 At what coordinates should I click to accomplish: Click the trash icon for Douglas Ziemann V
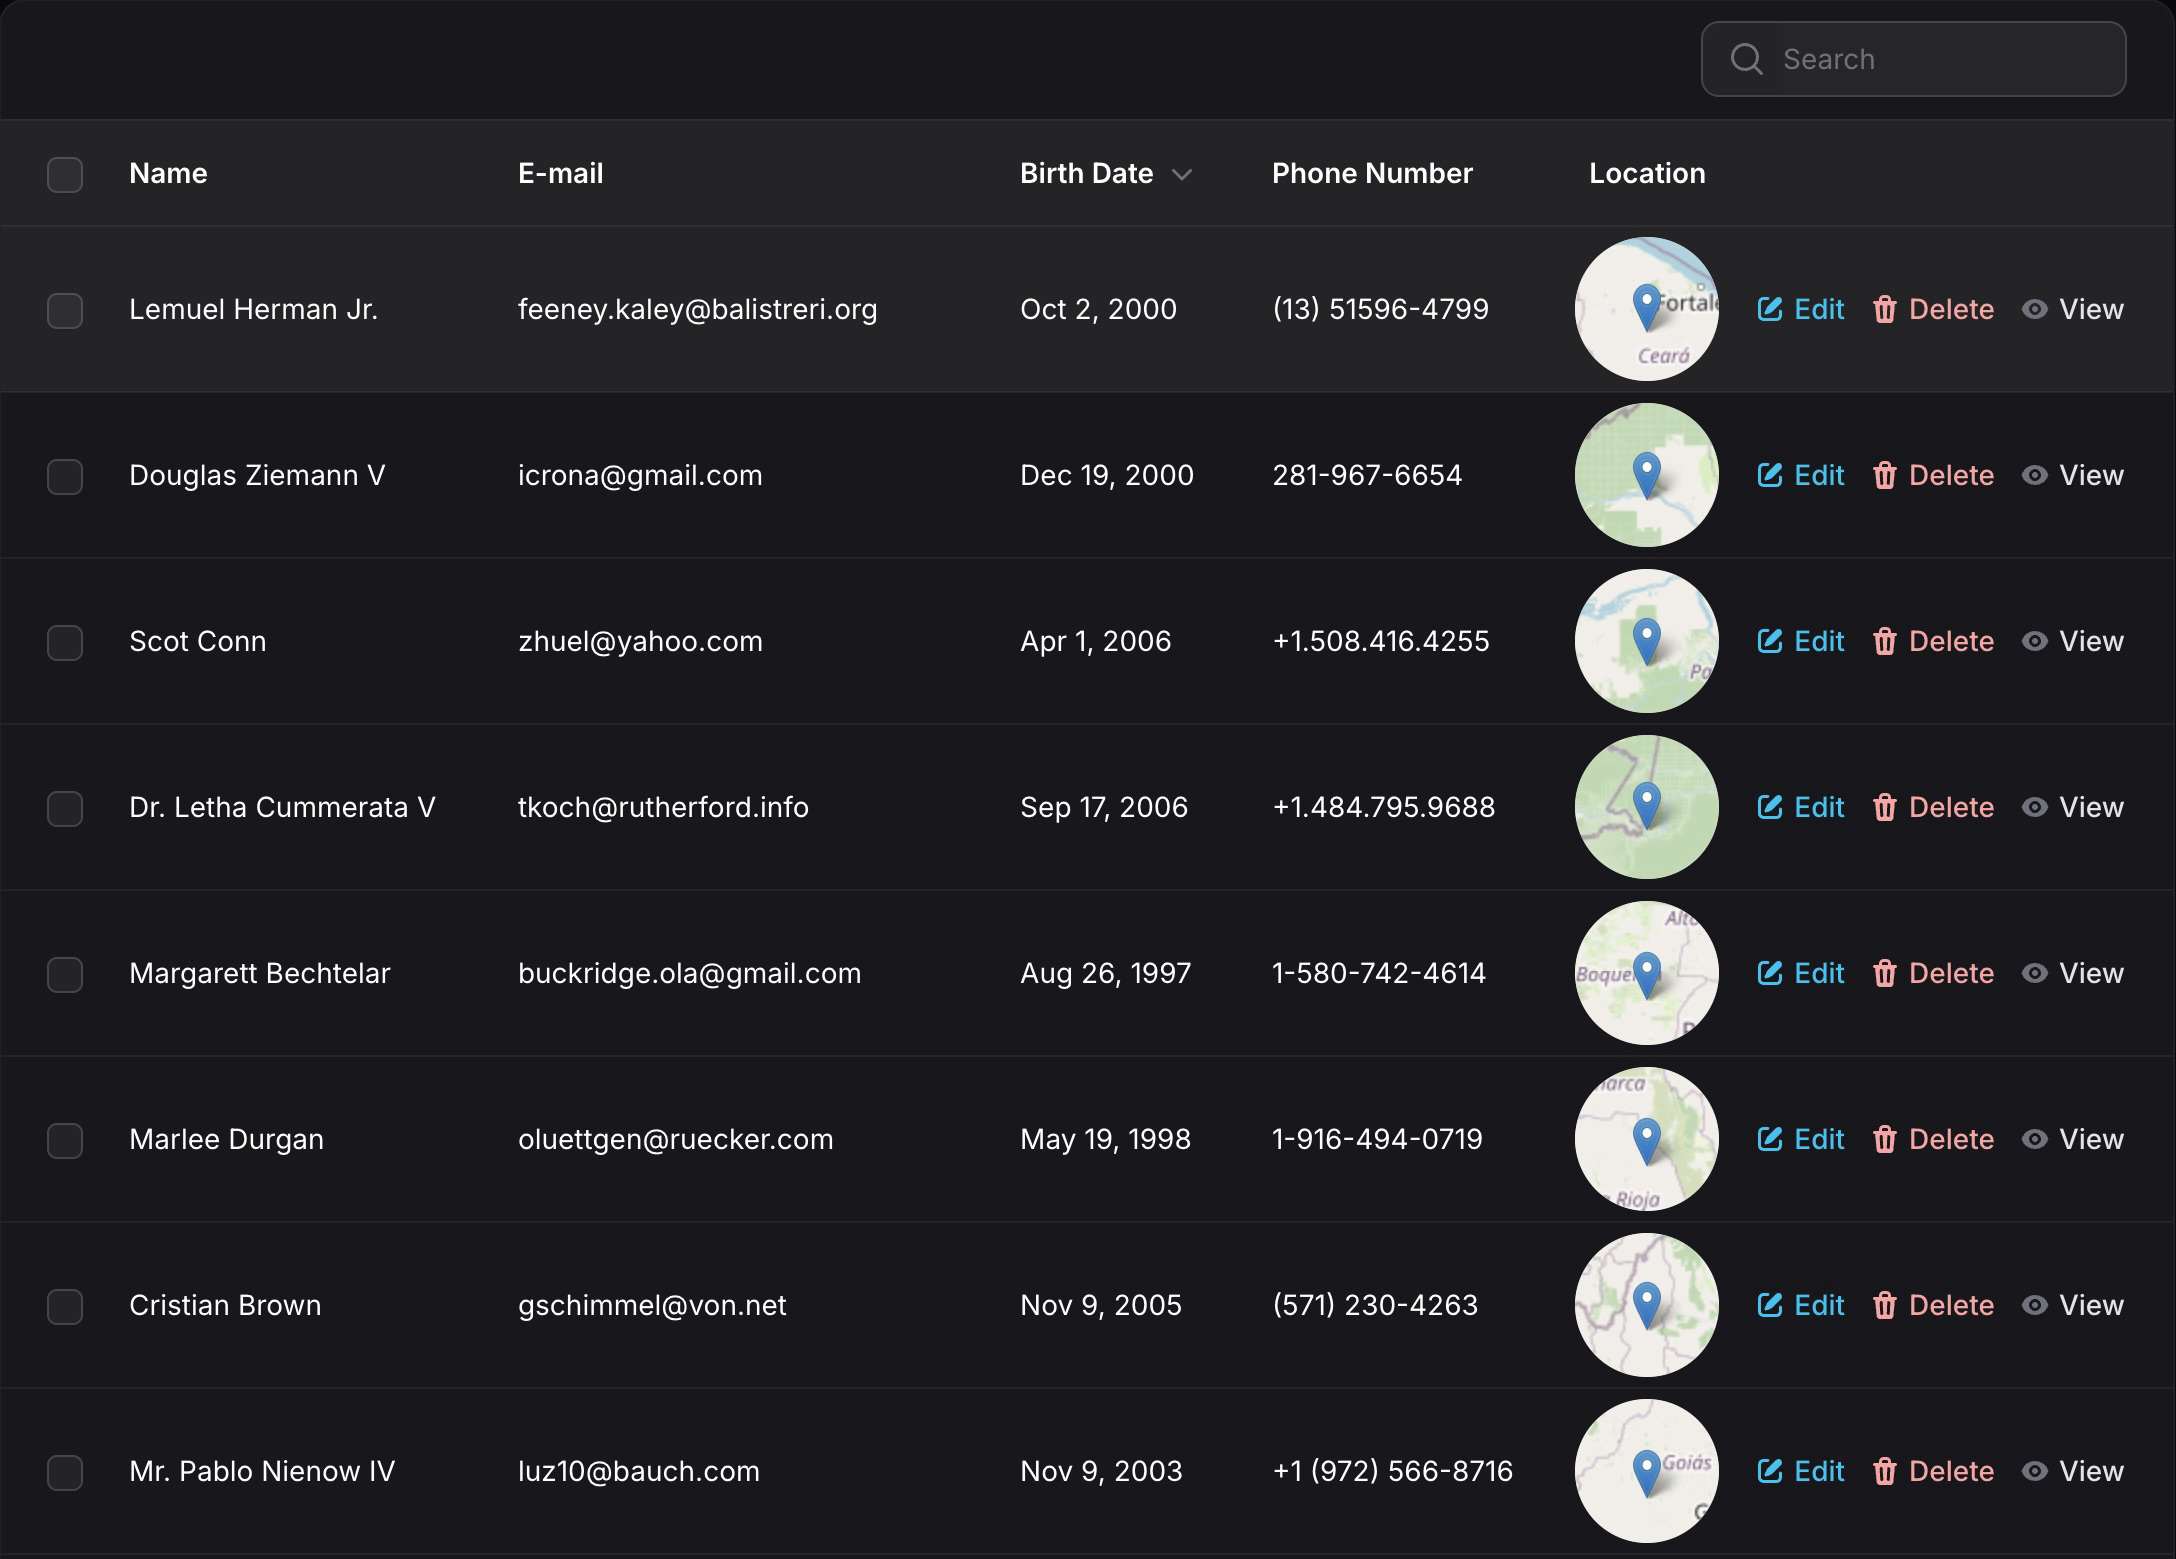tap(1884, 475)
